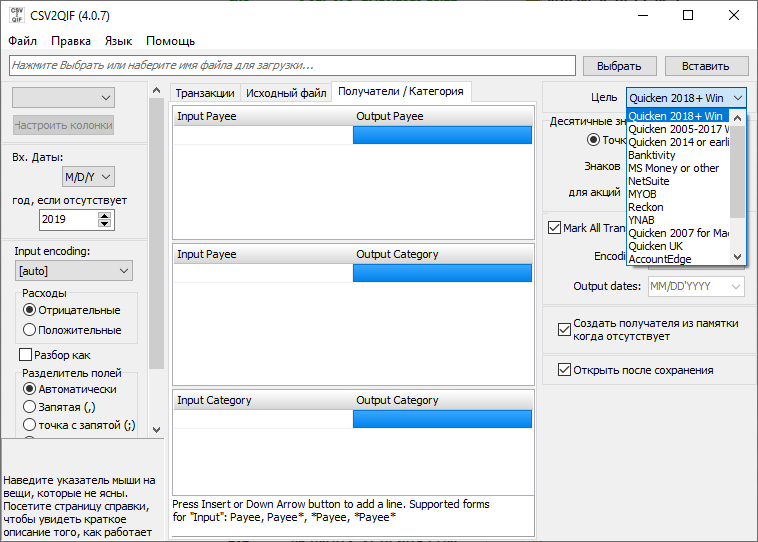Choose Quicken 2014 or earlier option
Screen dimensions: 758x542
click(x=678, y=142)
